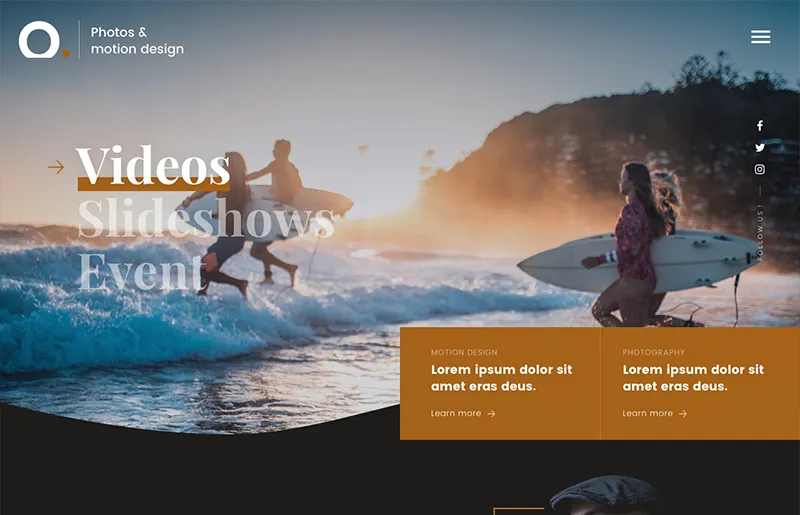Click the circular logo icon
Screen dimensions: 800x515
[x=40, y=40]
